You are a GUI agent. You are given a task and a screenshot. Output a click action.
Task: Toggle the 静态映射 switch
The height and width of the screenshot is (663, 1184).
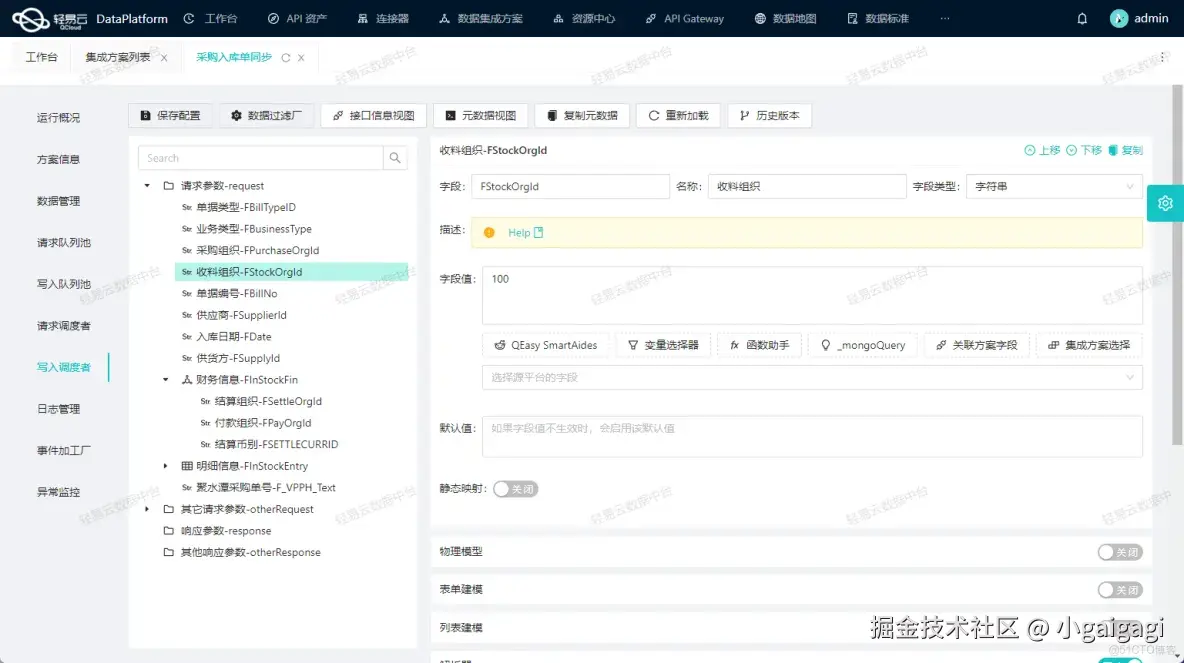pyautogui.click(x=515, y=489)
